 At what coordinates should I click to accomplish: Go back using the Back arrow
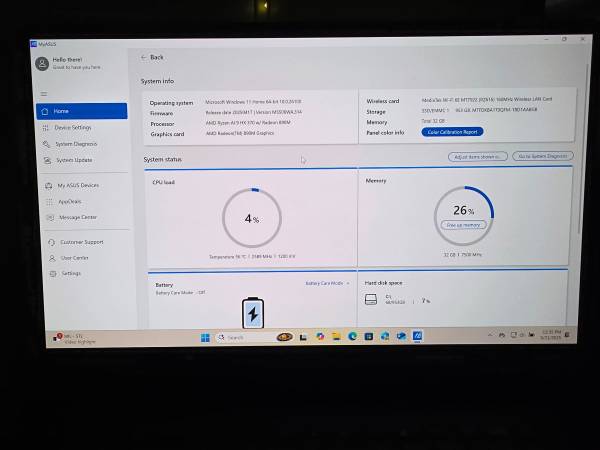point(152,57)
